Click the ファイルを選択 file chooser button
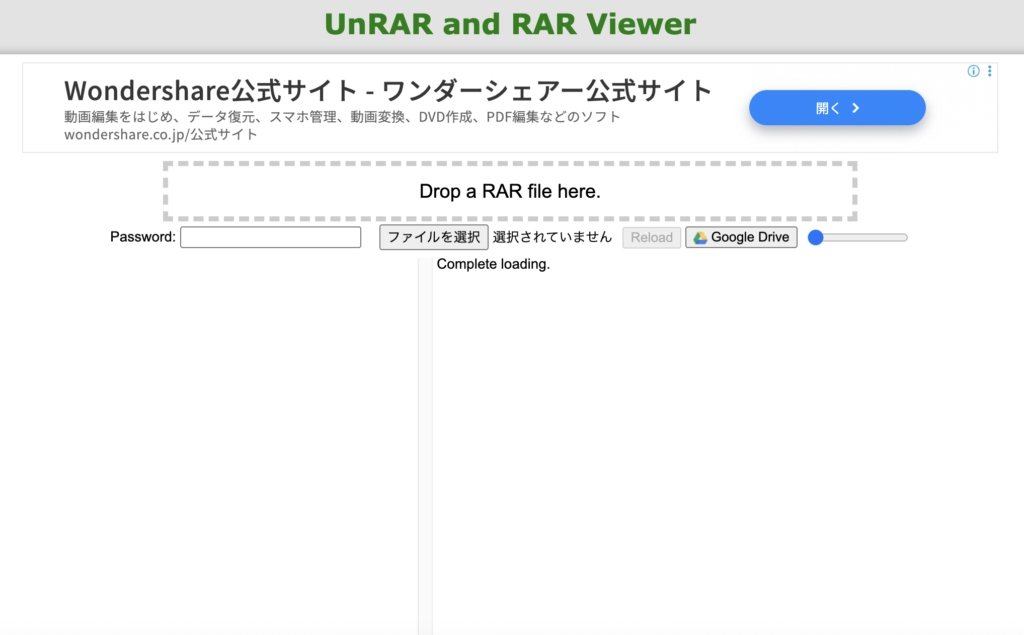The height and width of the screenshot is (635, 1024). pos(434,237)
